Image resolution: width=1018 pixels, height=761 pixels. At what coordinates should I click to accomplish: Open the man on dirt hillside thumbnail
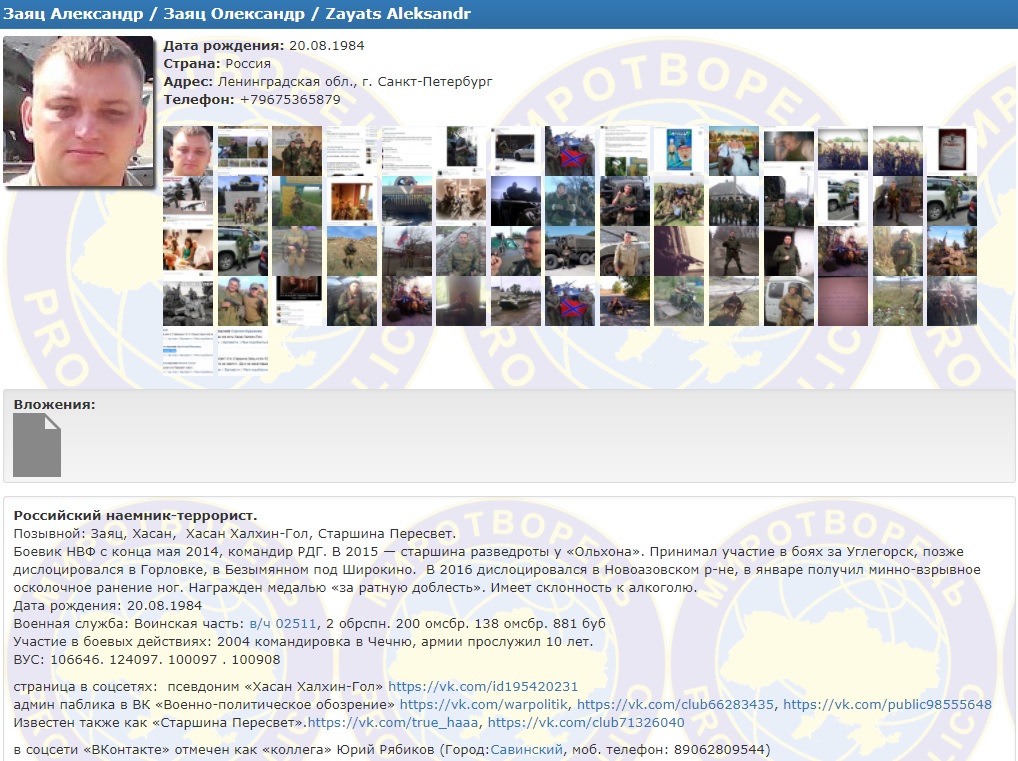click(x=352, y=251)
